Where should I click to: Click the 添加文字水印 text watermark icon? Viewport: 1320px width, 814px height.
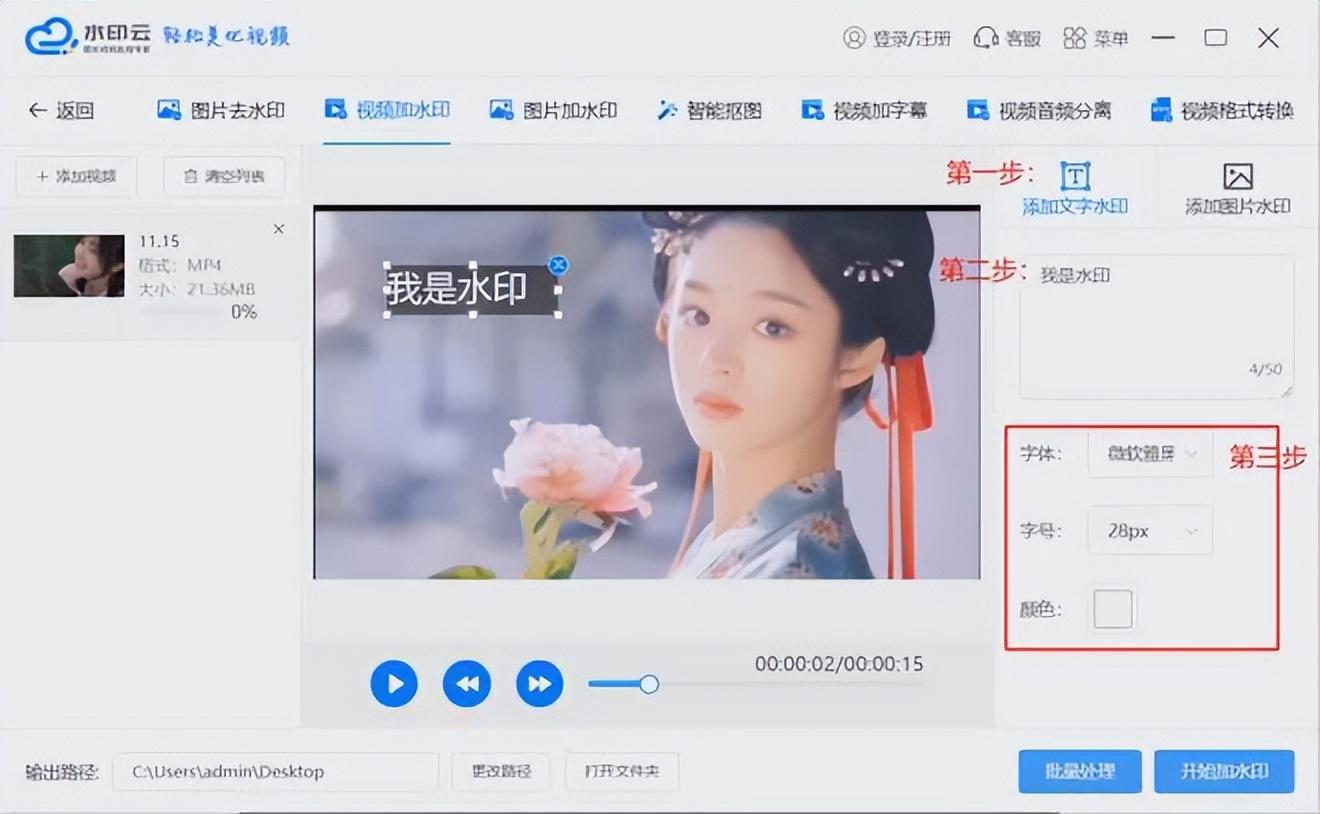tap(1075, 177)
